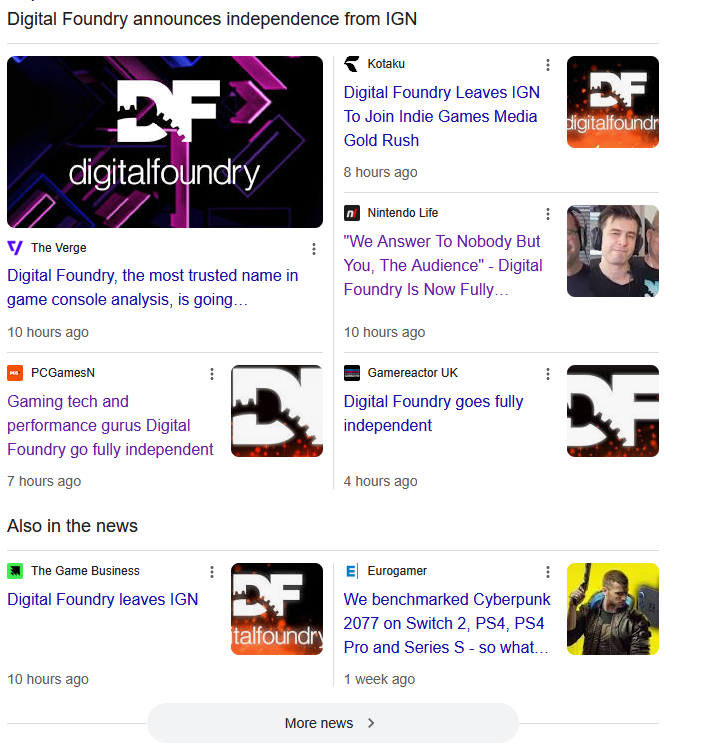Image resolution: width=707 pixels, height=745 pixels.
Task: Click The Verge logo icon
Action: coord(15,248)
